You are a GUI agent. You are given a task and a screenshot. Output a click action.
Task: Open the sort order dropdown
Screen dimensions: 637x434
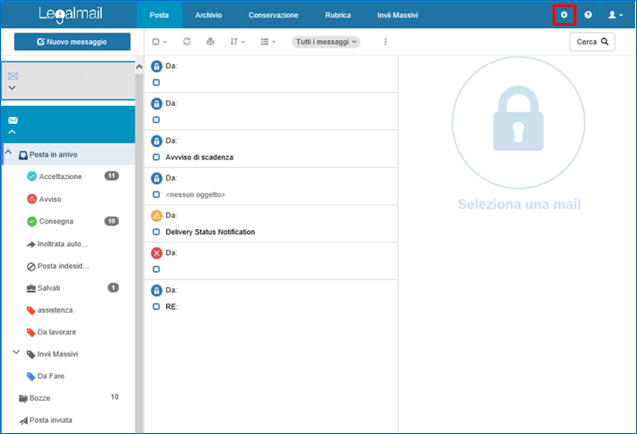pos(237,42)
